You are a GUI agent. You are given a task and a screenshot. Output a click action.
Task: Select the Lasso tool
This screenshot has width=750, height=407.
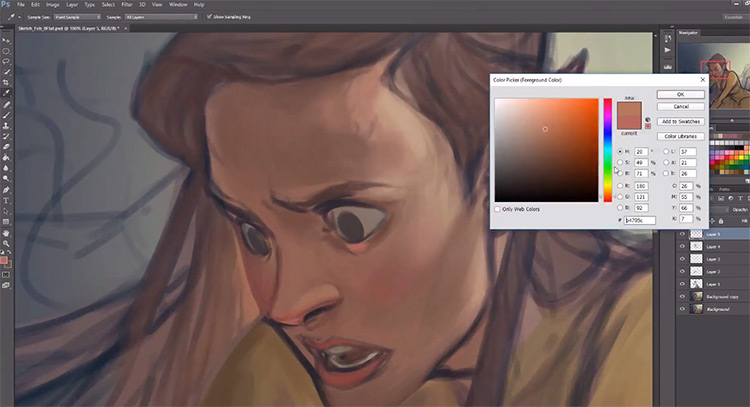(6, 61)
